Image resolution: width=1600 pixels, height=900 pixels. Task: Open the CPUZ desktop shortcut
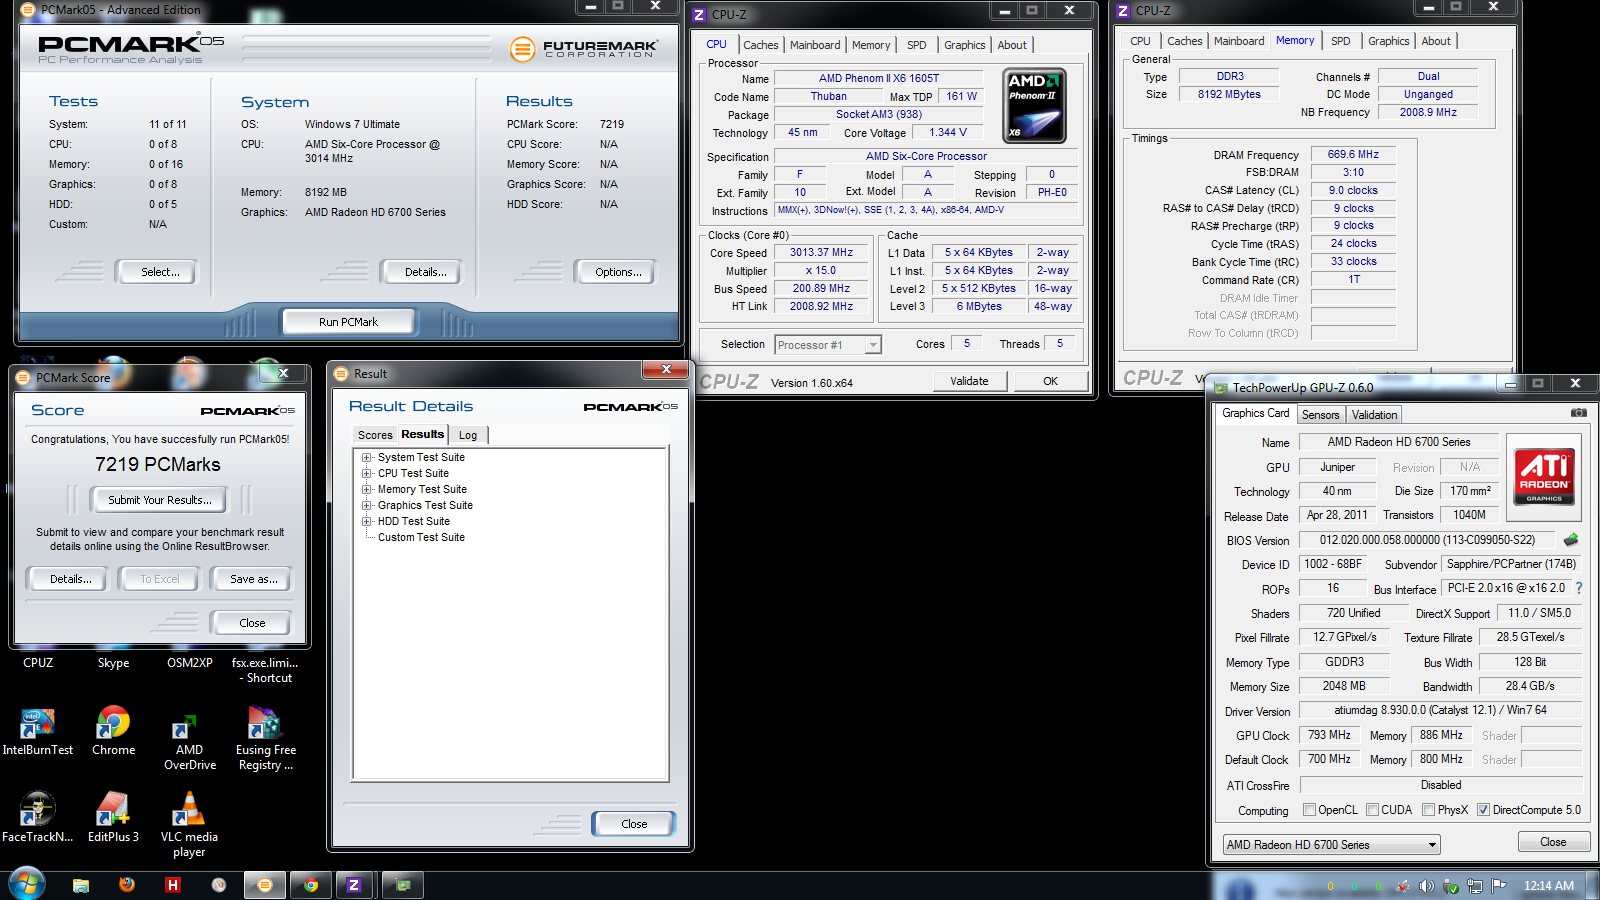(x=38, y=663)
